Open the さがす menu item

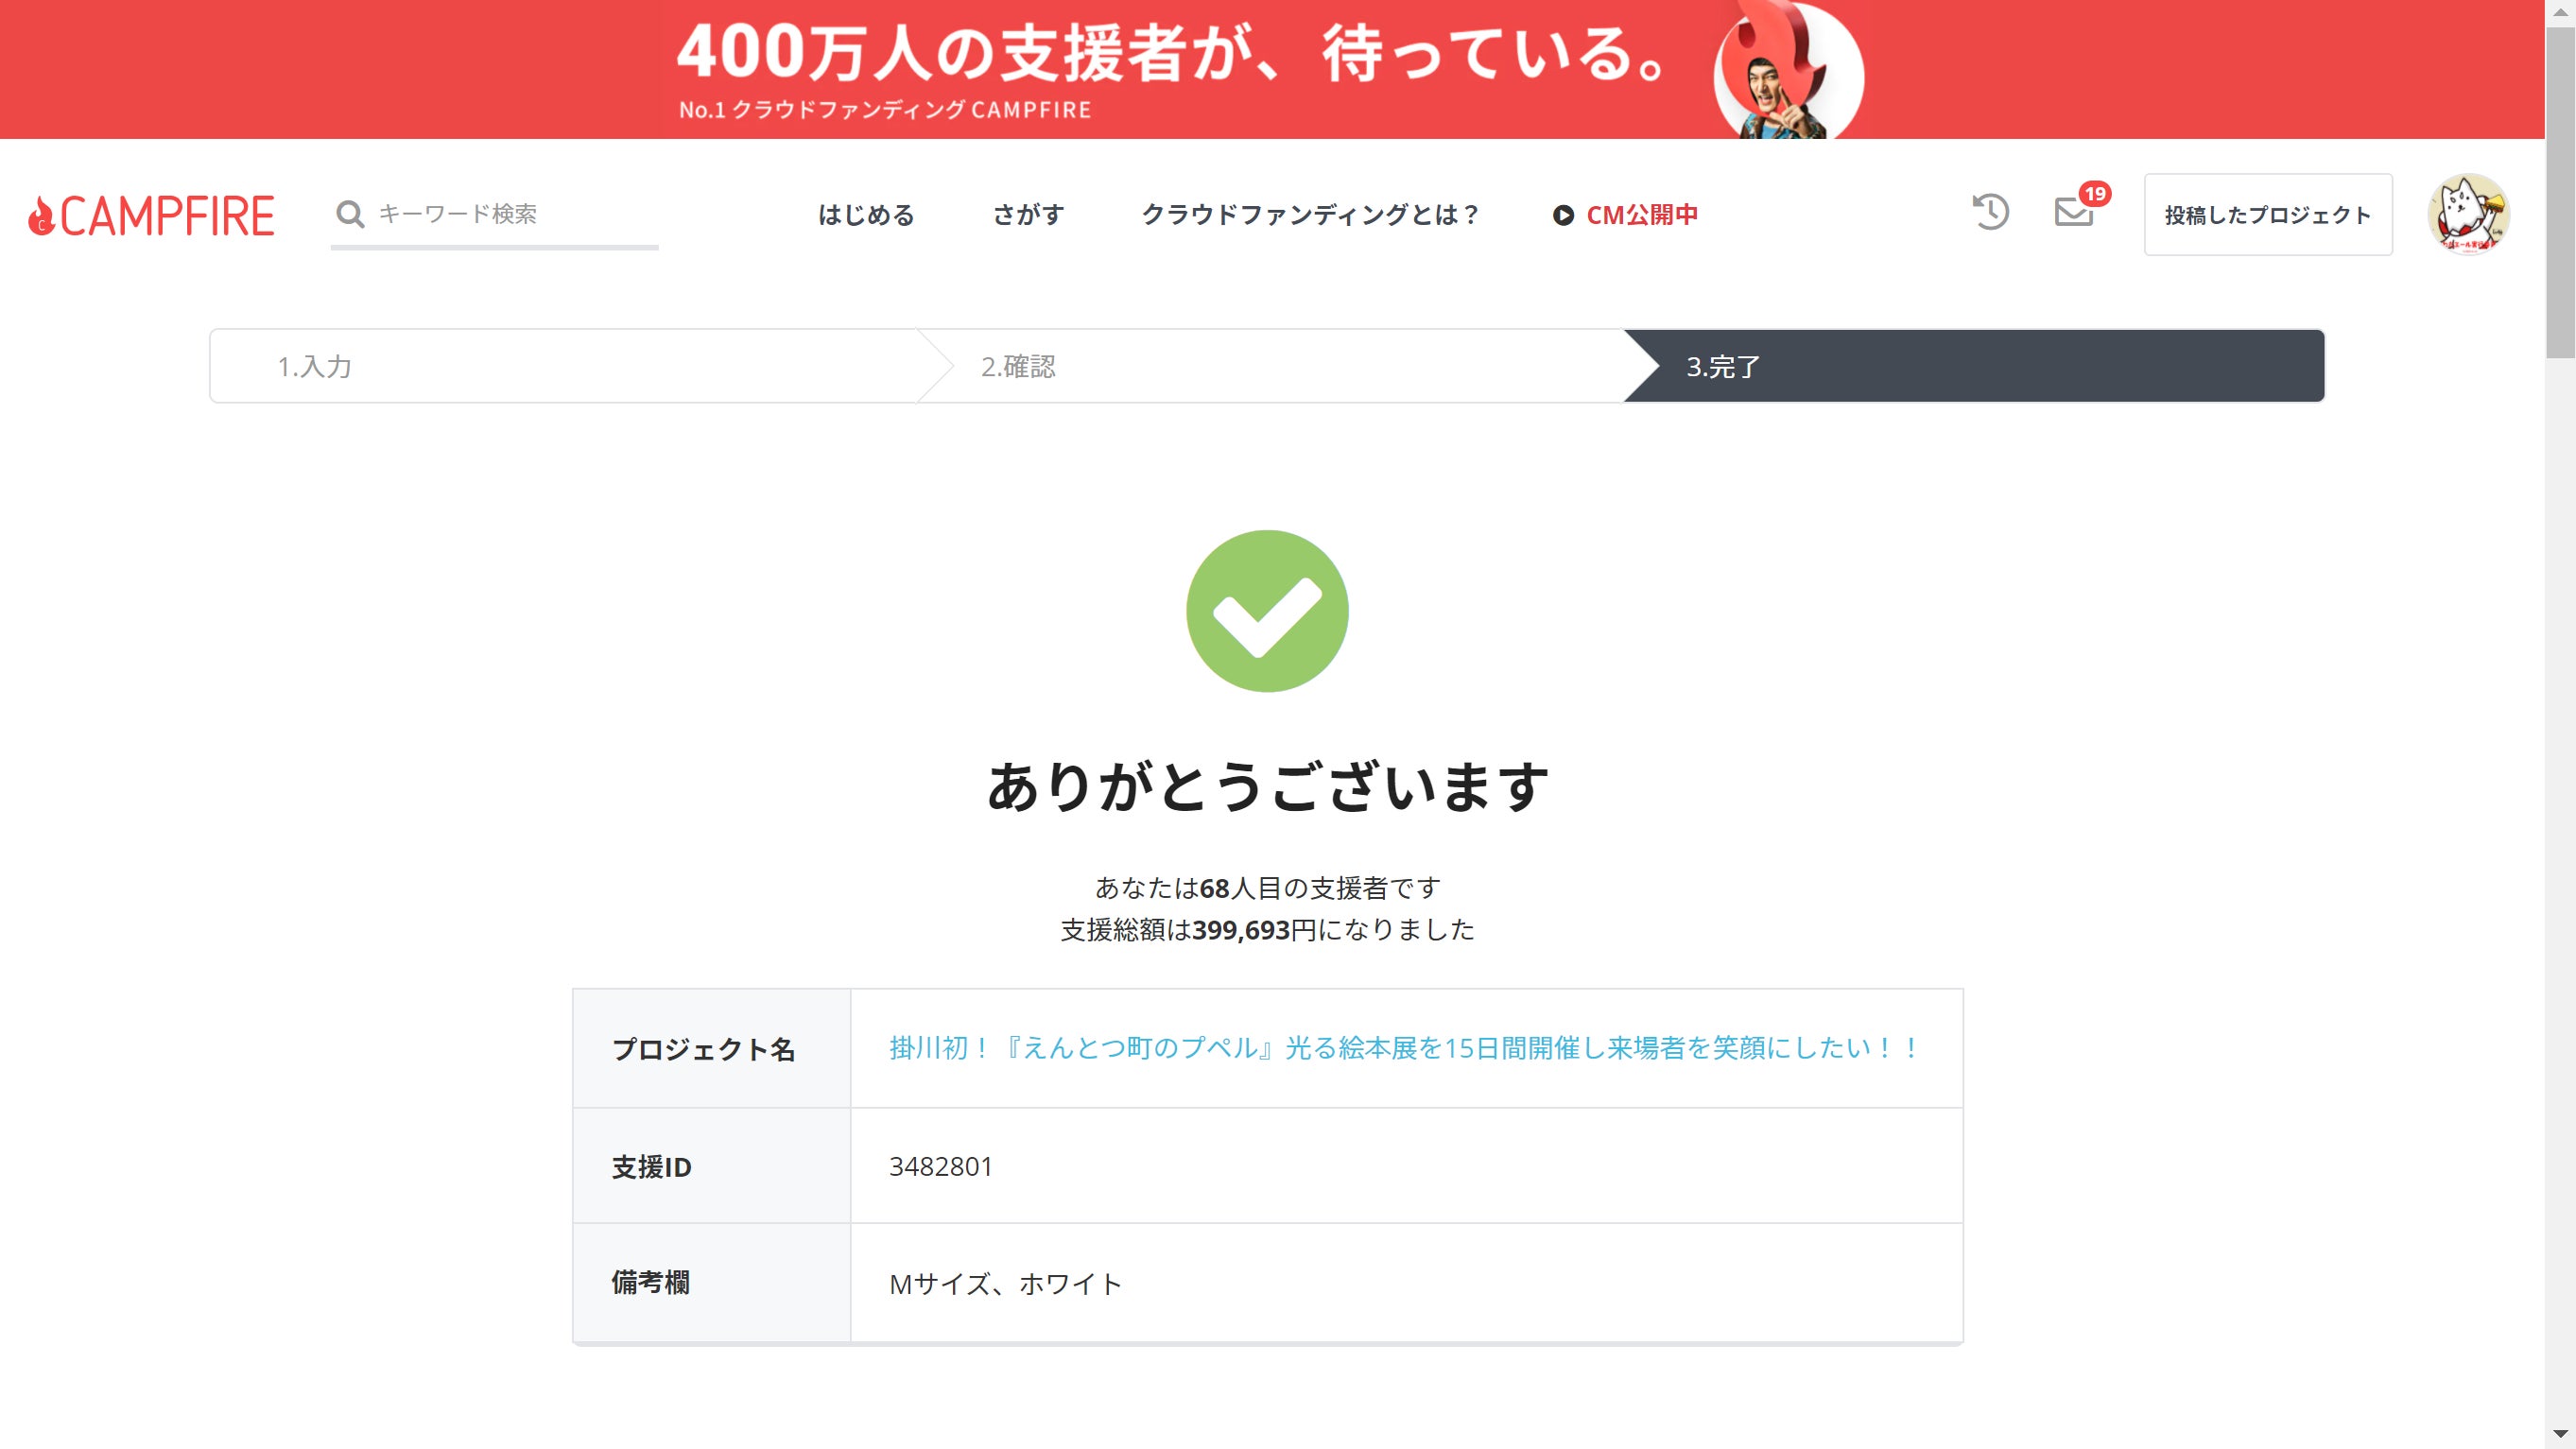(1028, 215)
